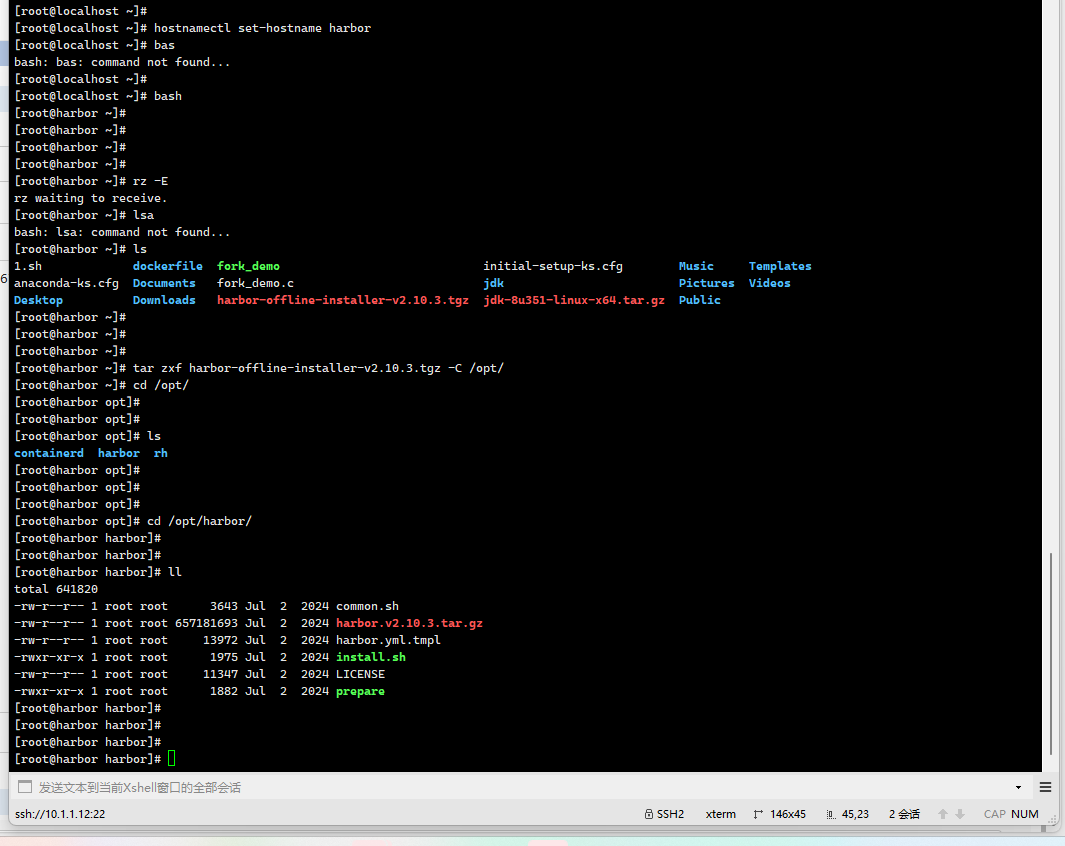Click the xterm terminal type indicator
1065x846 pixels.
click(x=721, y=814)
